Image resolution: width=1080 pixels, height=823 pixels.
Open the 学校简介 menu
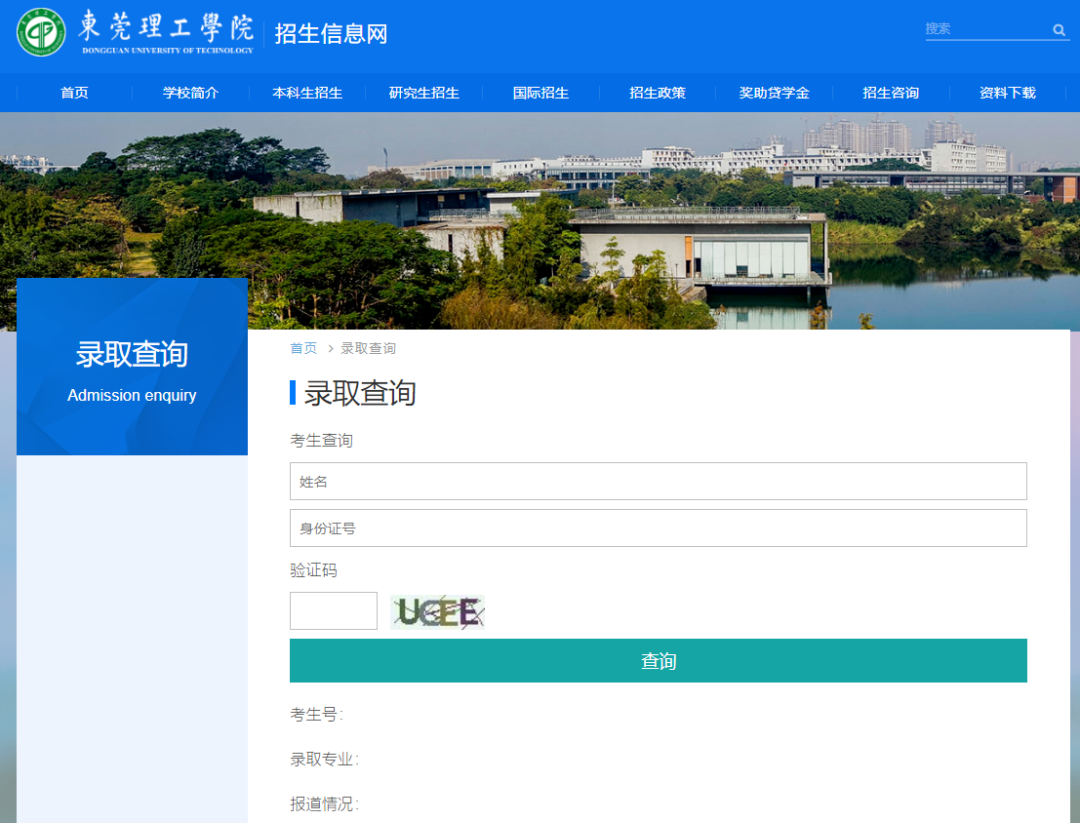tap(190, 92)
